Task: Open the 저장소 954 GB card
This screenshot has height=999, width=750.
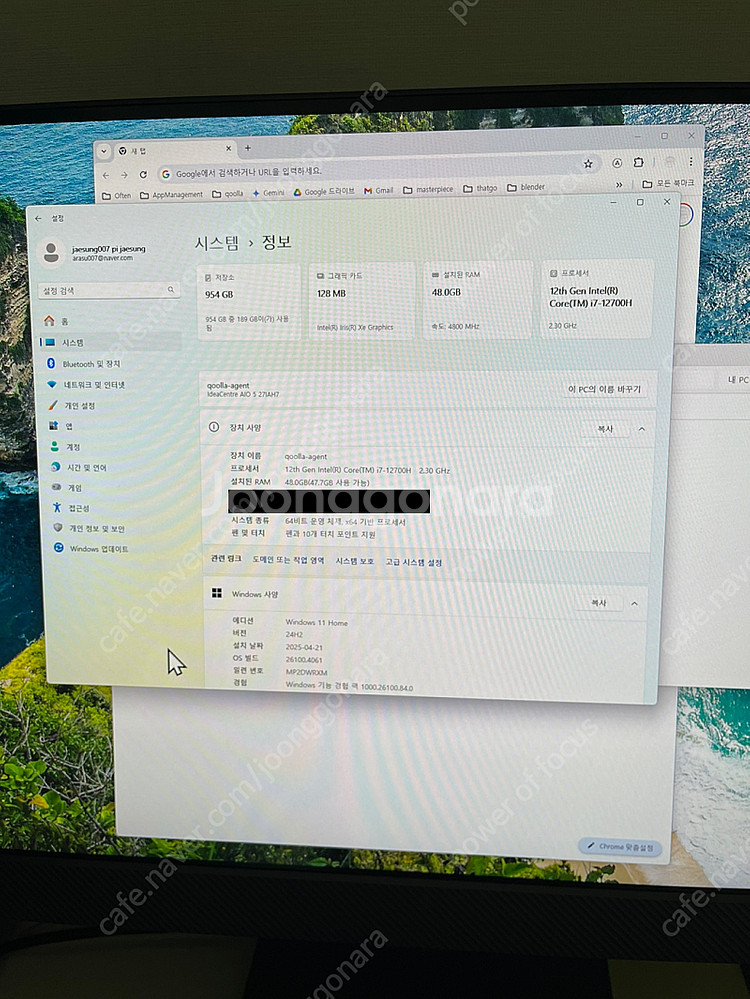Action: click(249, 302)
